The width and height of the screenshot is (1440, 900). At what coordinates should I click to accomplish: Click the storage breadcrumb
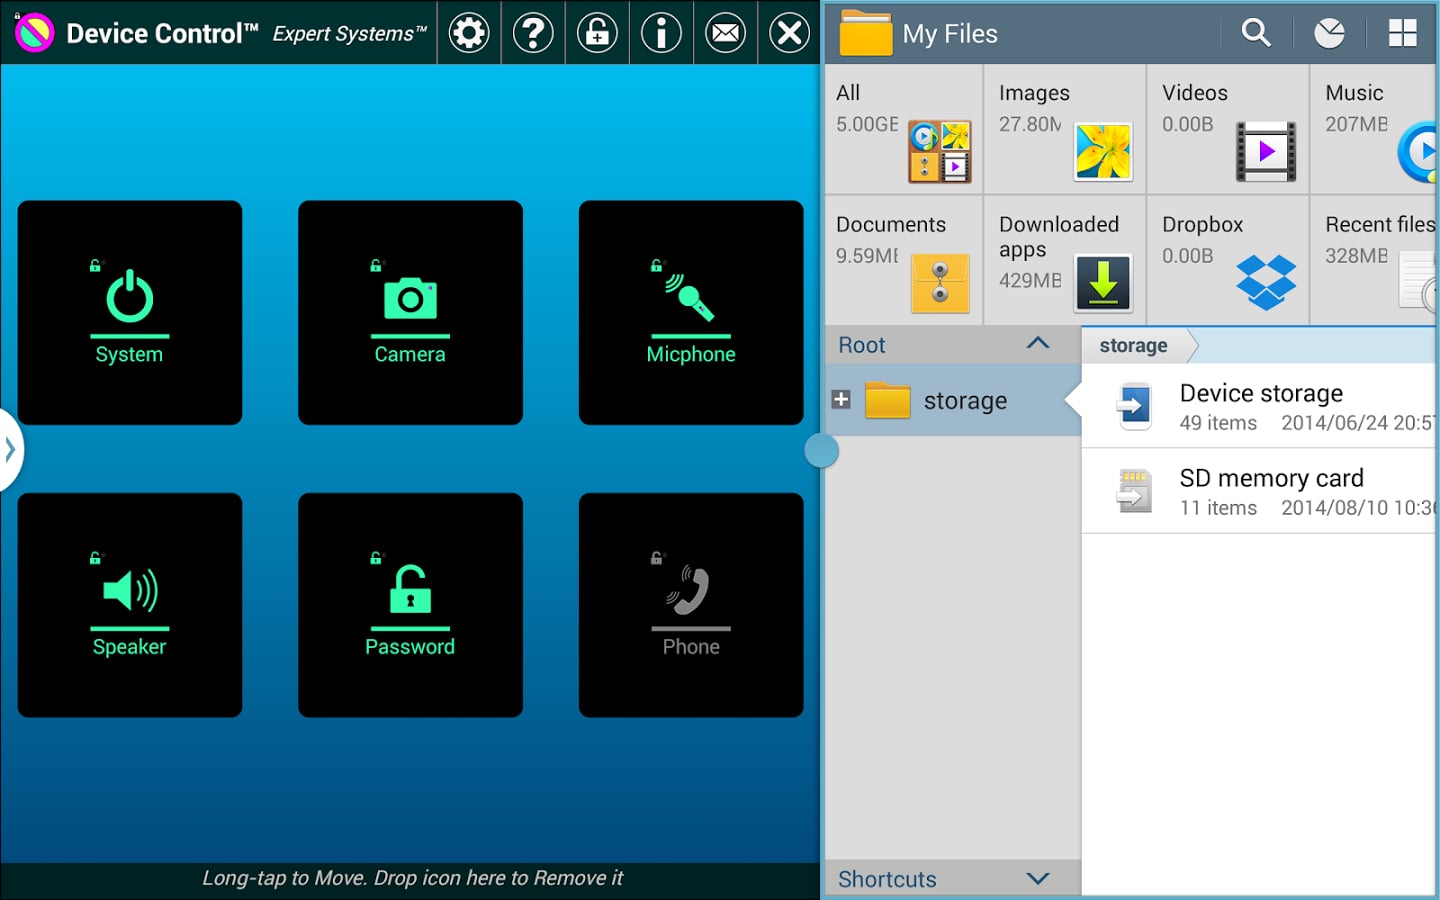[1133, 345]
